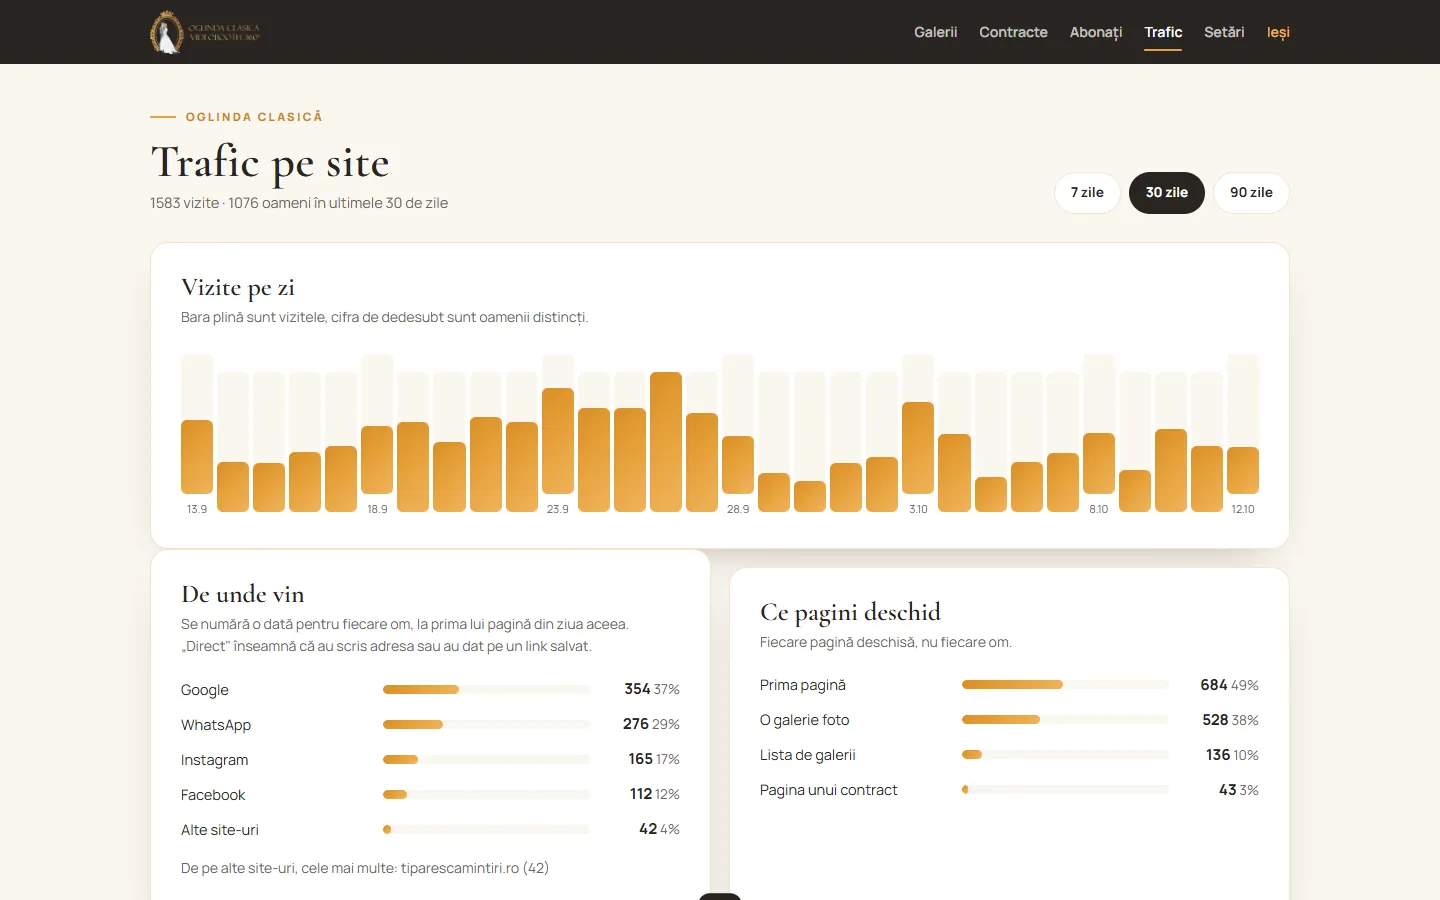Click the Google source row label

205,690
